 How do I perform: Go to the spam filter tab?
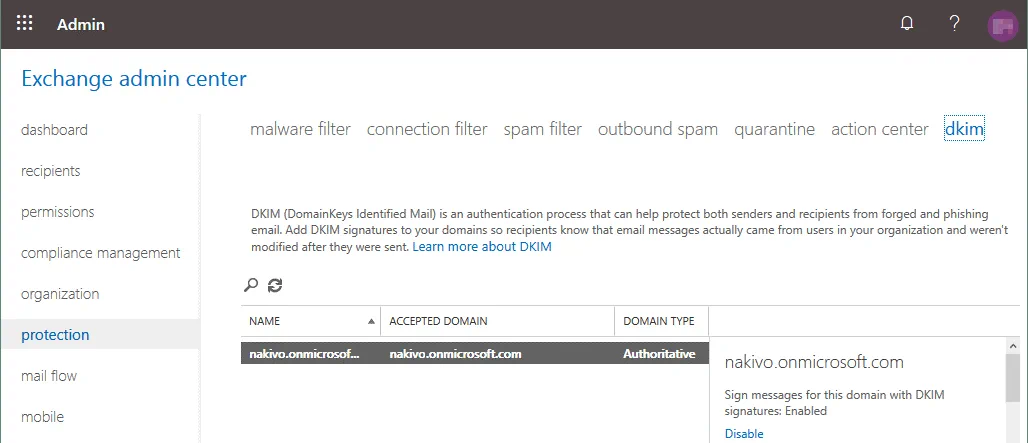pos(542,129)
